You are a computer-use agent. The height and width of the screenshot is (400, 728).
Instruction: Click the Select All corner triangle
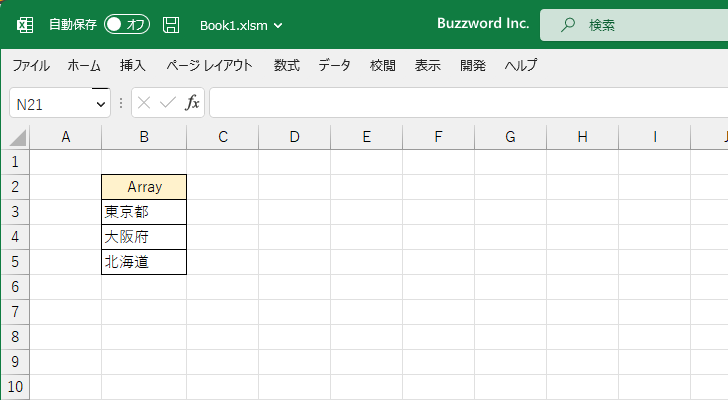pos(18,138)
